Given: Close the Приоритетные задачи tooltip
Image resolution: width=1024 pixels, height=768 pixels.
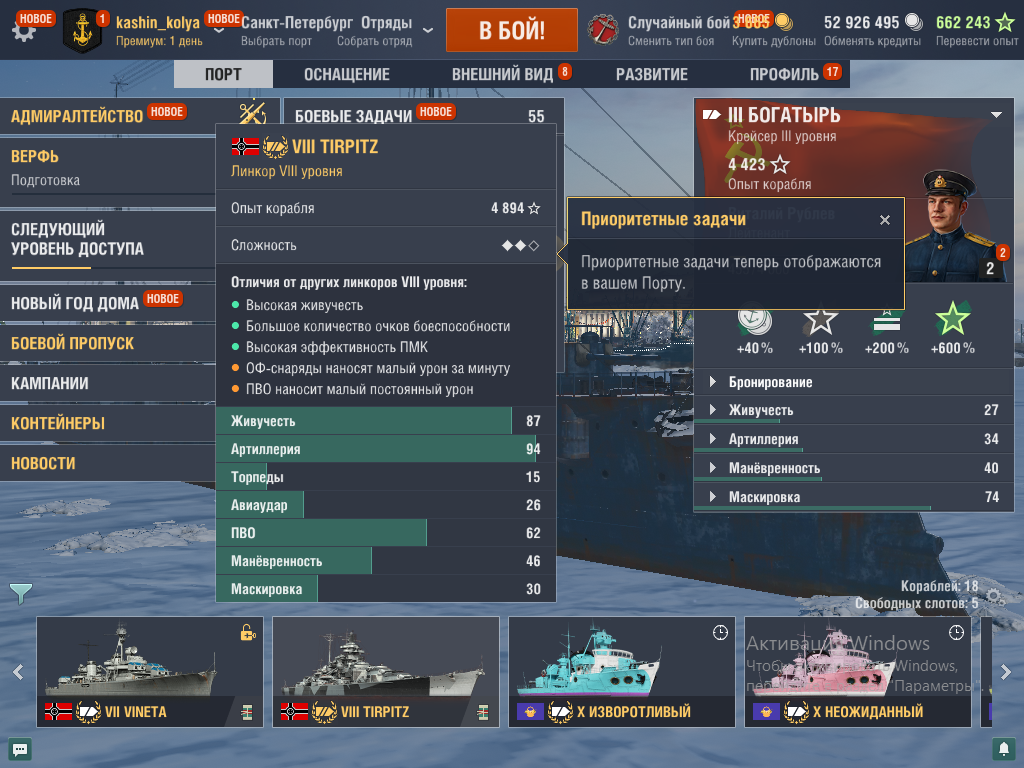Looking at the screenshot, I should click(884, 220).
